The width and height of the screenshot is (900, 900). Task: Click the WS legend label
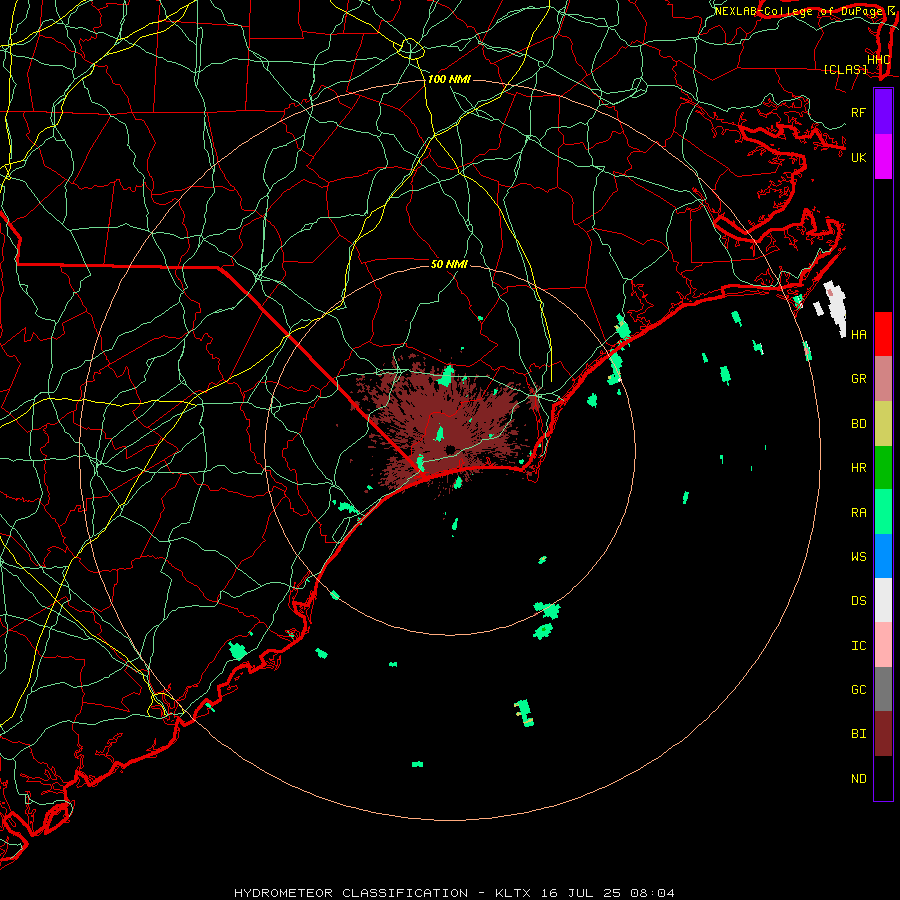tap(858, 556)
